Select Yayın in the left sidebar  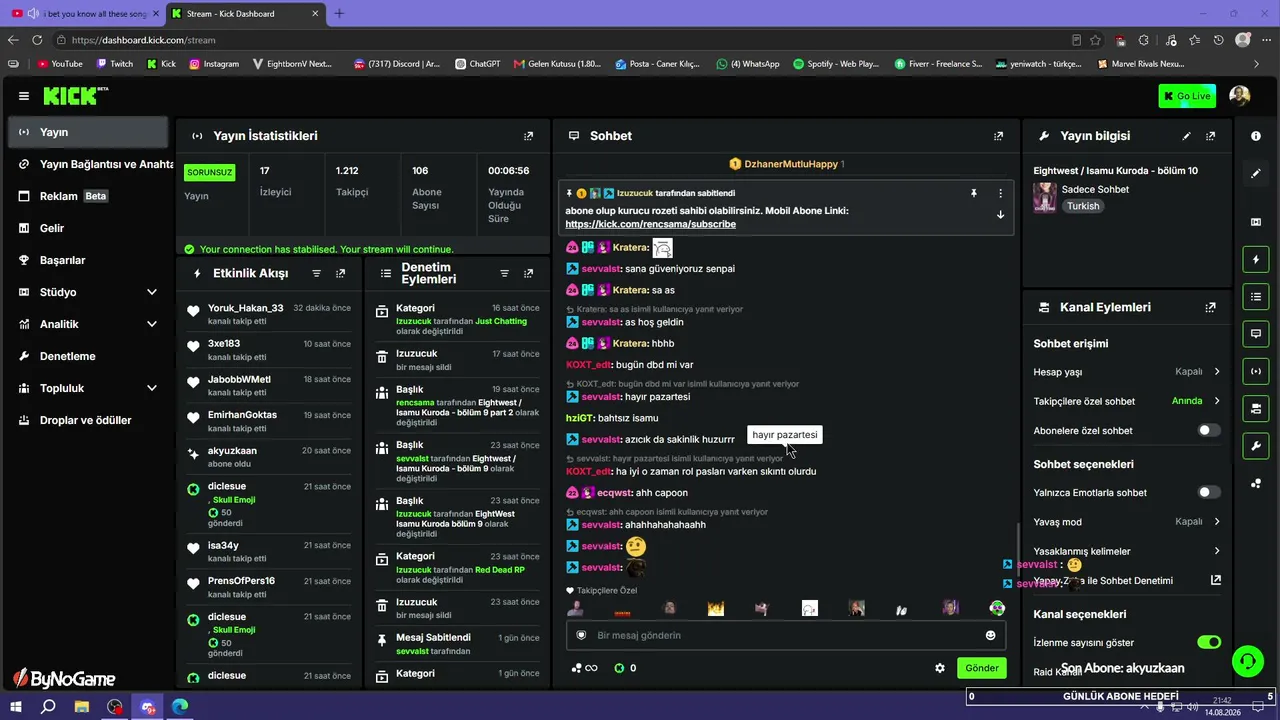(88, 132)
